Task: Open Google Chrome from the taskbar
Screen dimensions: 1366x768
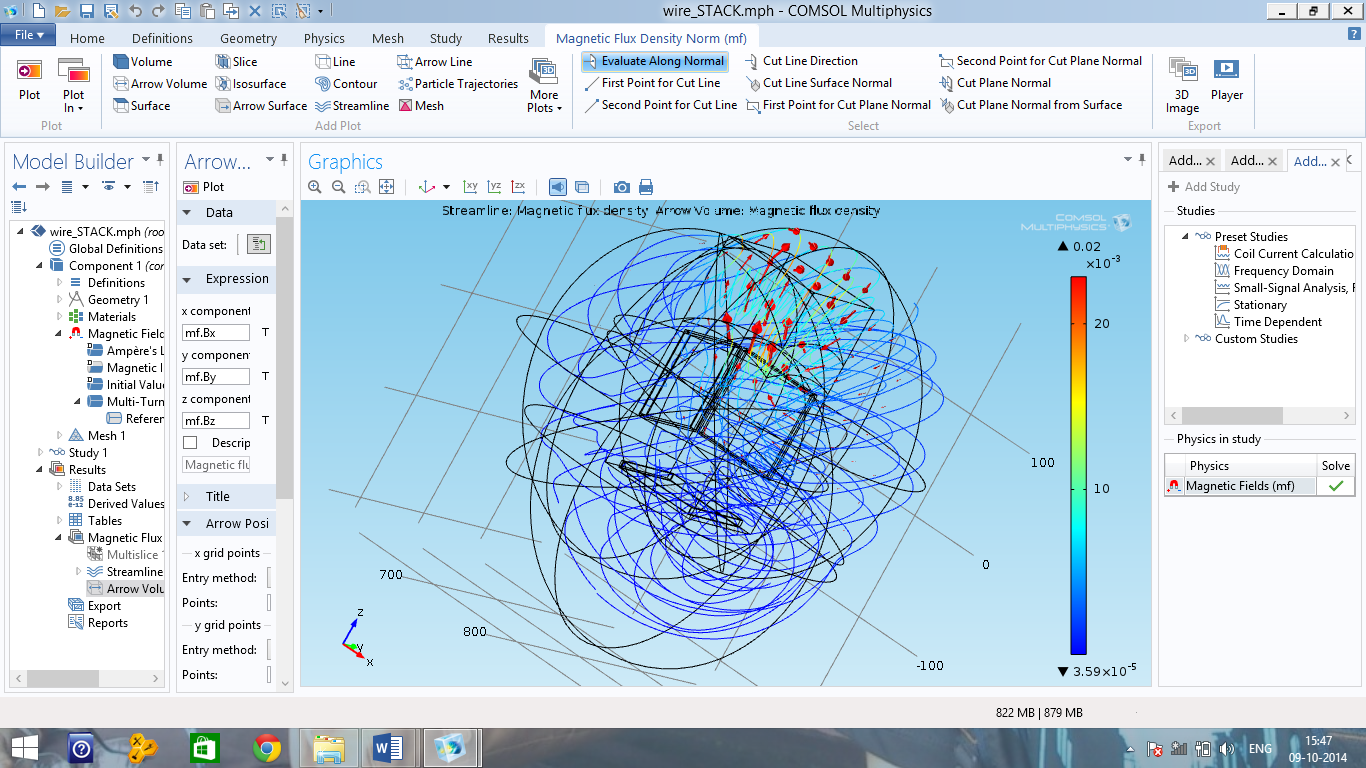Action: tap(267, 748)
